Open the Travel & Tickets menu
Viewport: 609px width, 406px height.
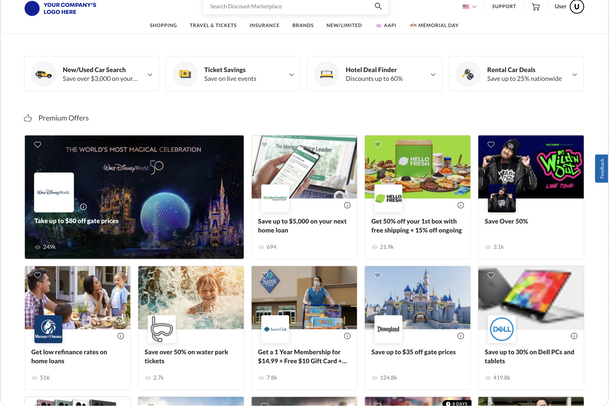[213, 25]
